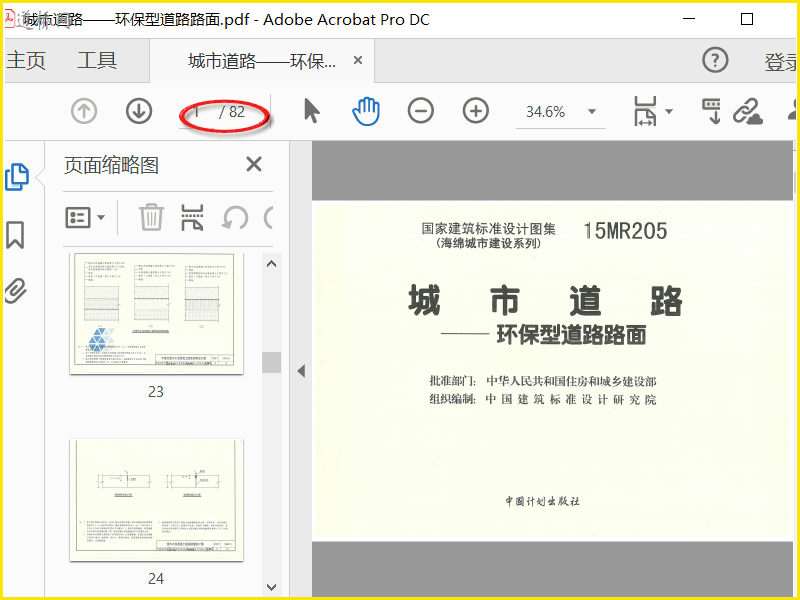Image resolution: width=800 pixels, height=600 pixels.
Task: Click thumbnail scrollbar up arrow
Action: (x=271, y=264)
